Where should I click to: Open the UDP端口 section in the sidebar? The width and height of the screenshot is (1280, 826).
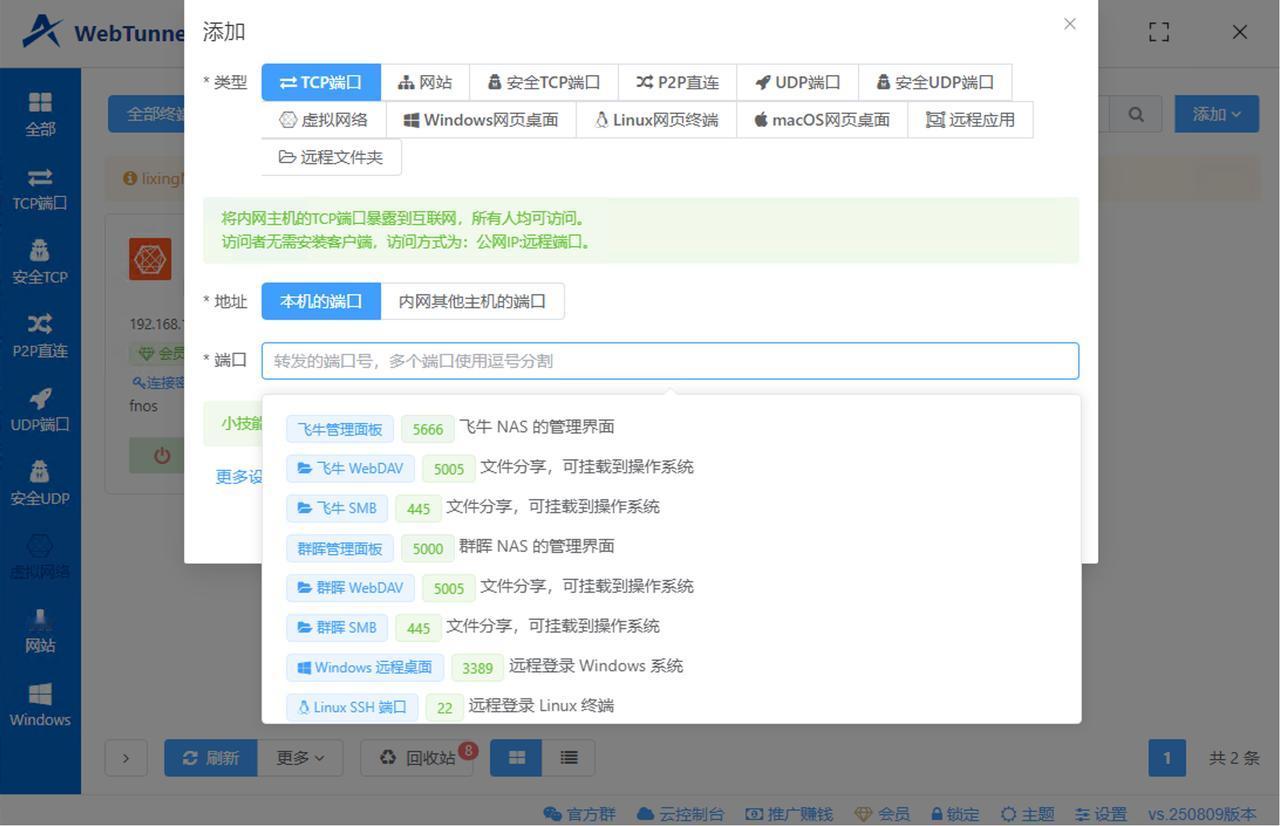pyautogui.click(x=40, y=410)
